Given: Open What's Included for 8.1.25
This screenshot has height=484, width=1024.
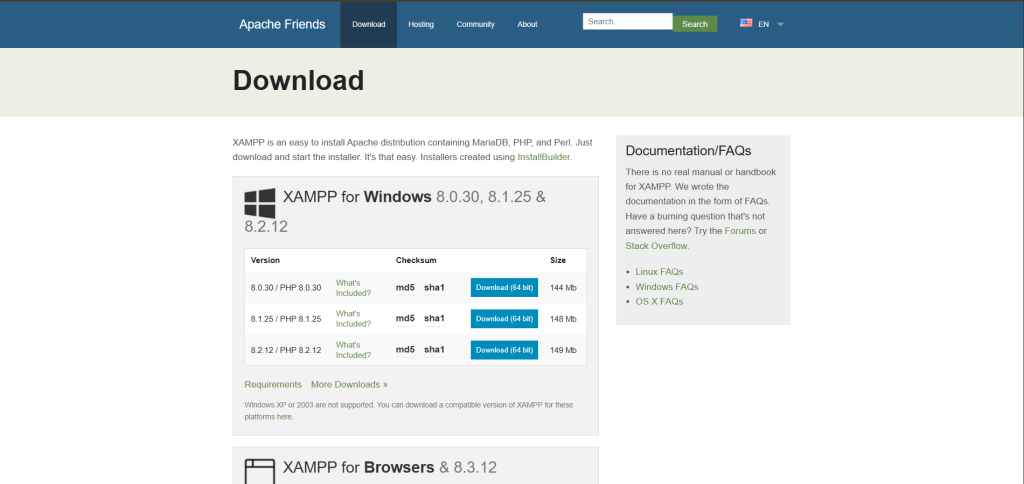Looking at the screenshot, I should (353, 319).
